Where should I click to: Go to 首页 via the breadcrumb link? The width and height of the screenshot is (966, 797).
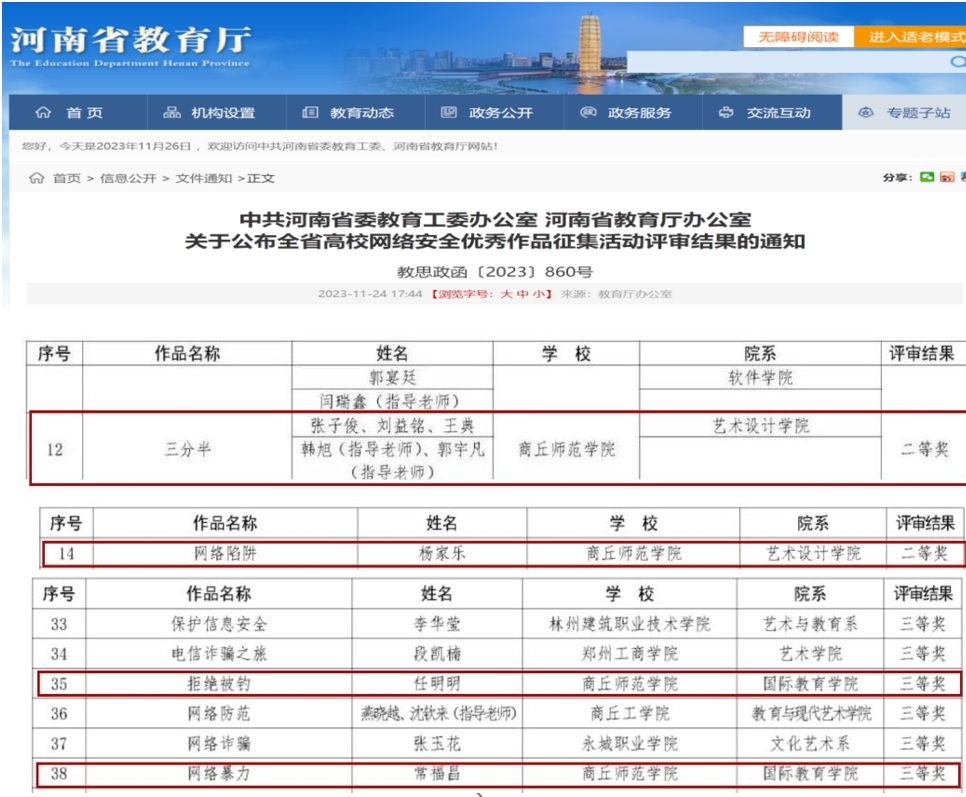coord(67,178)
